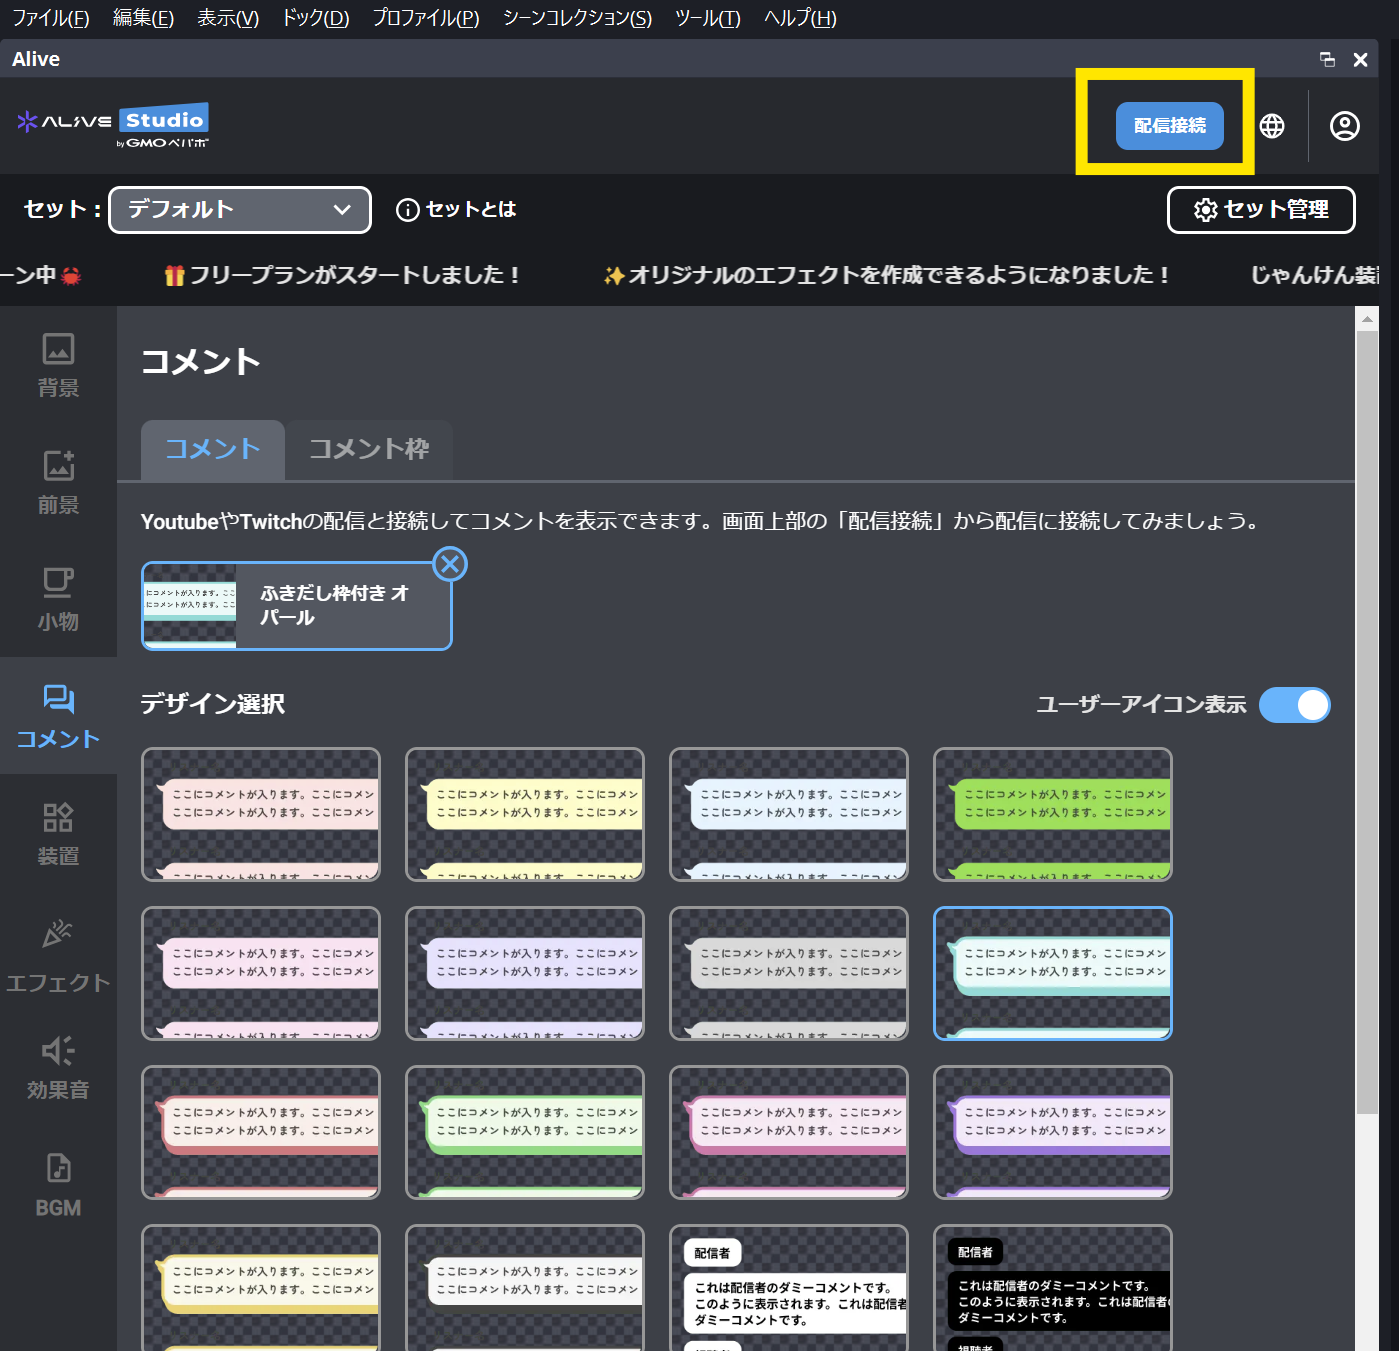Remove the ふきだし枠付き オパール selection
Viewport: 1399px width, 1351px height.
click(450, 565)
